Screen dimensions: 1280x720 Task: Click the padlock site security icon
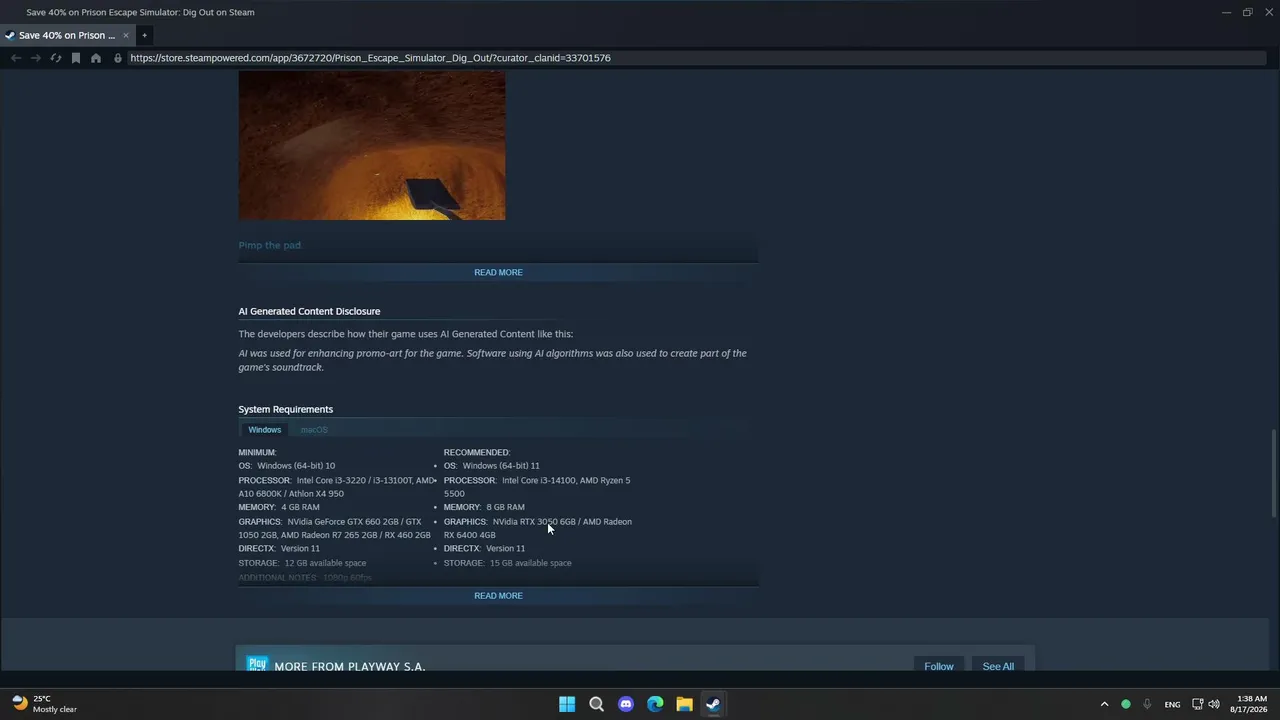(118, 58)
